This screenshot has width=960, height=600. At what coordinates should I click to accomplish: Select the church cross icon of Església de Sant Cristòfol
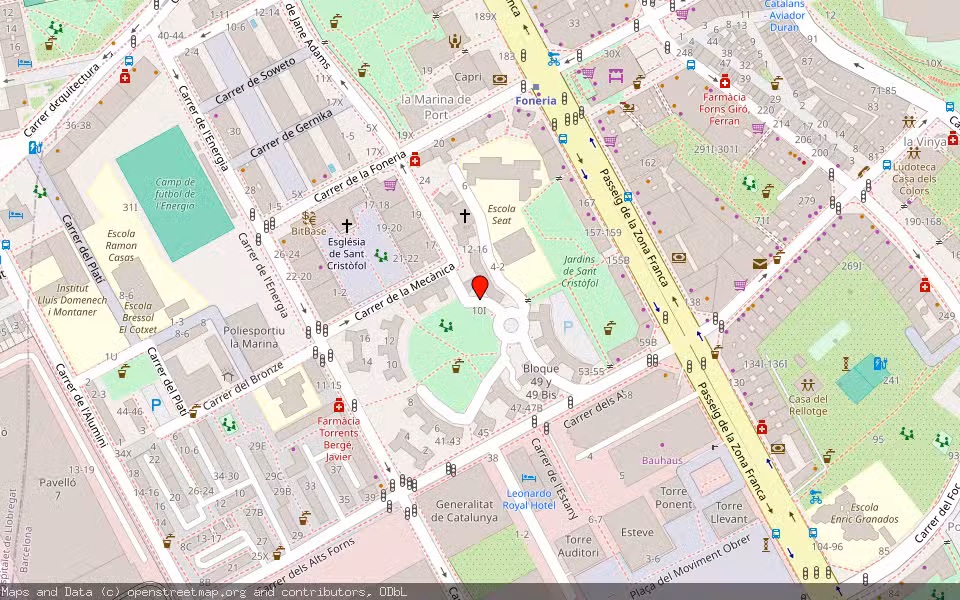point(347,226)
